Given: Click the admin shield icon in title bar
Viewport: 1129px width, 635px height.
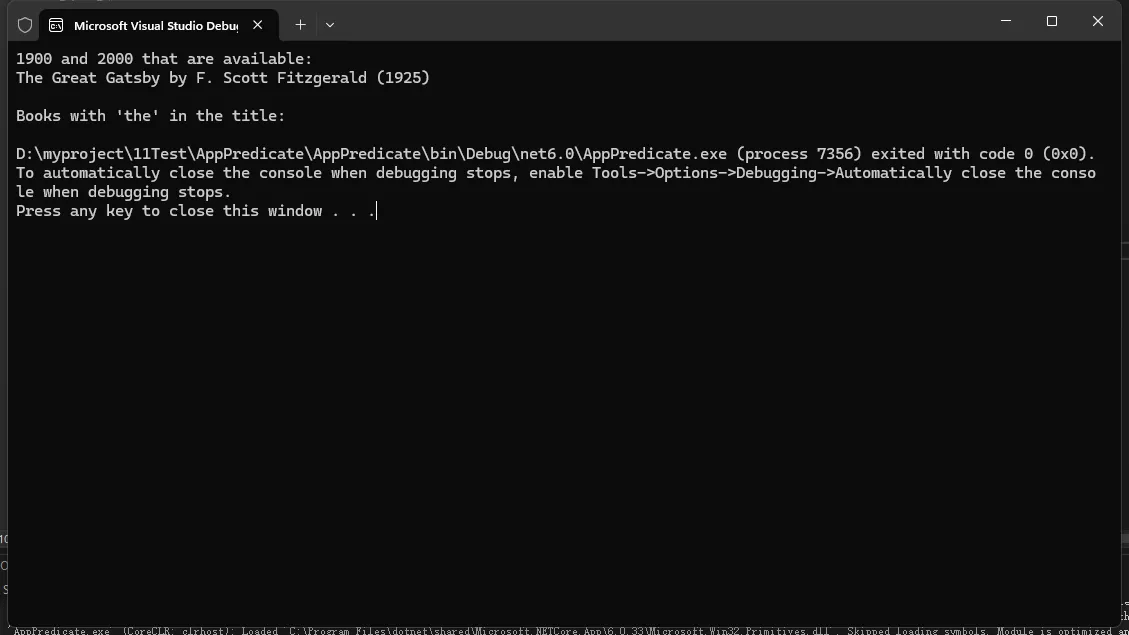Looking at the screenshot, I should point(25,25).
